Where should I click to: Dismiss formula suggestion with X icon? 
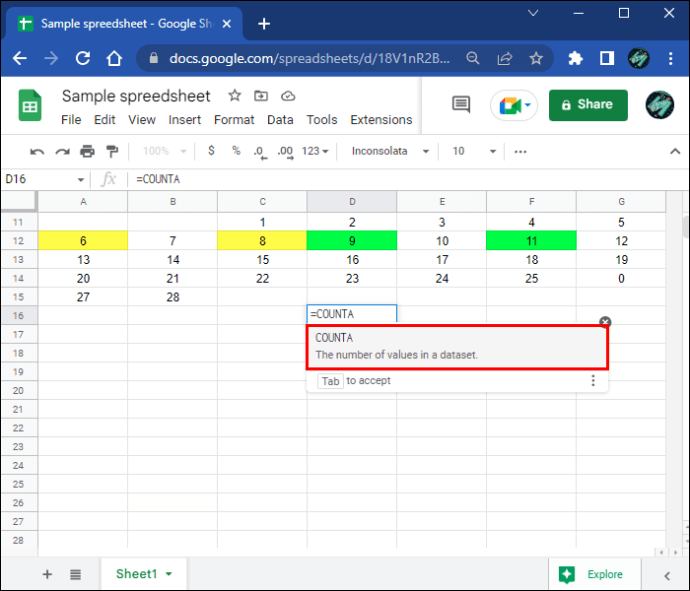[606, 322]
